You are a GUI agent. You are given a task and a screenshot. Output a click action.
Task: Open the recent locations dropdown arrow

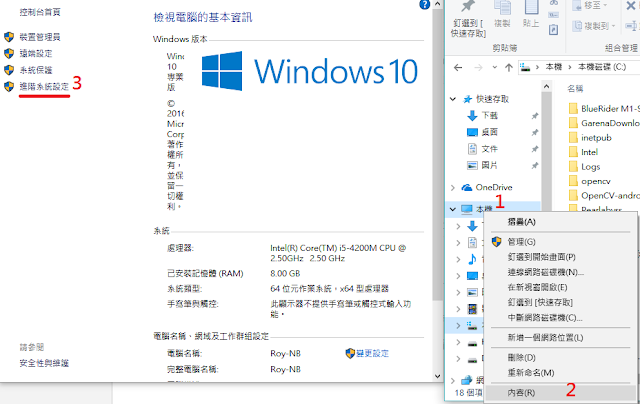click(495, 68)
